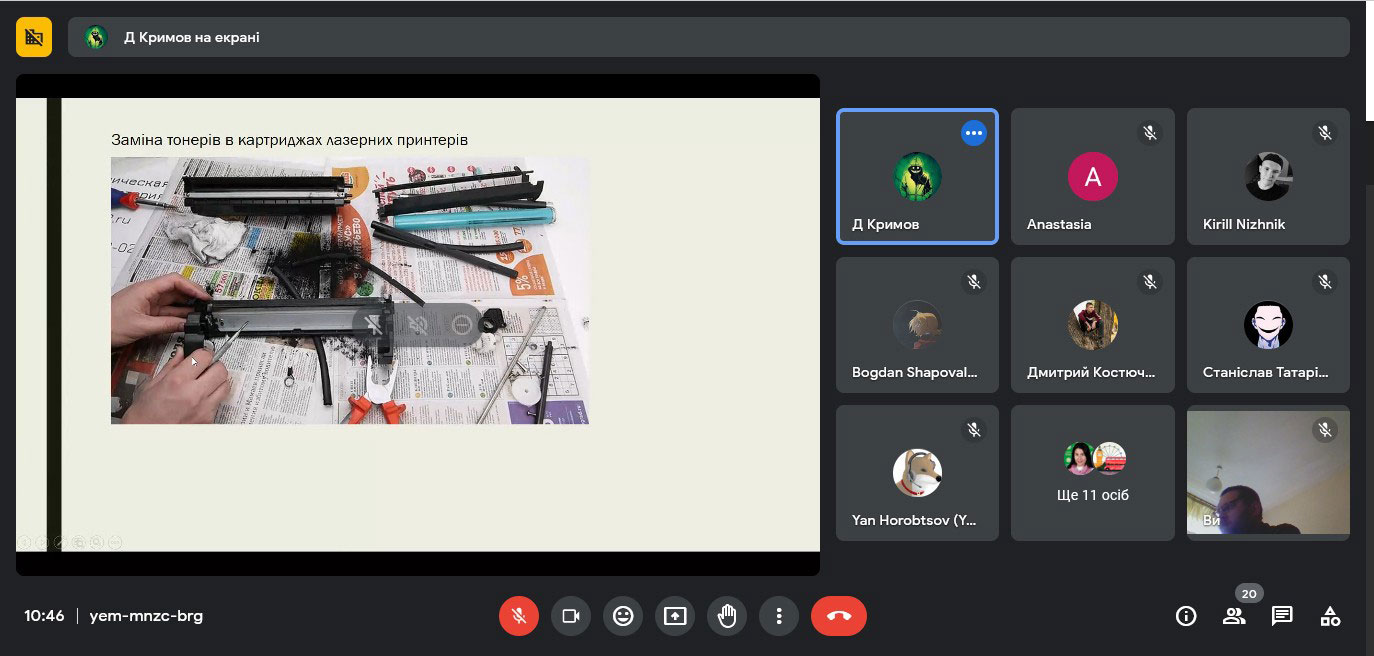Click Д Кримов green hooded avatar in the tile

pyautogui.click(x=917, y=177)
